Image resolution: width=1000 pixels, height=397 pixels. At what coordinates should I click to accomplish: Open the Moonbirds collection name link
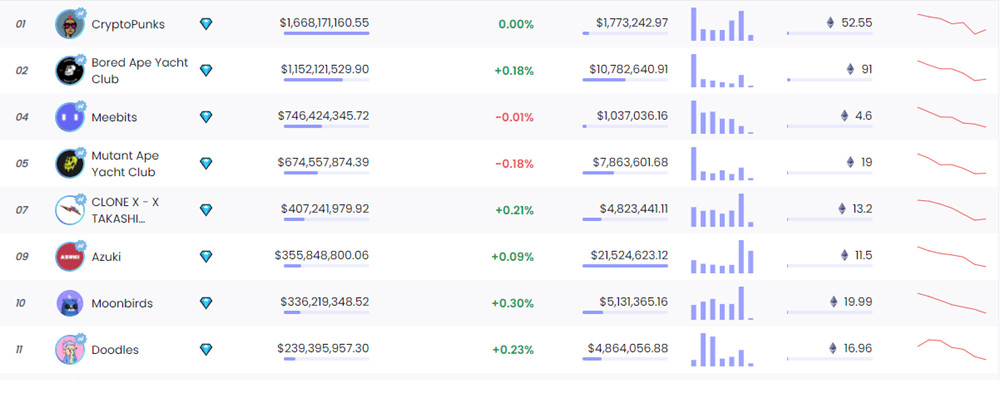coord(122,303)
